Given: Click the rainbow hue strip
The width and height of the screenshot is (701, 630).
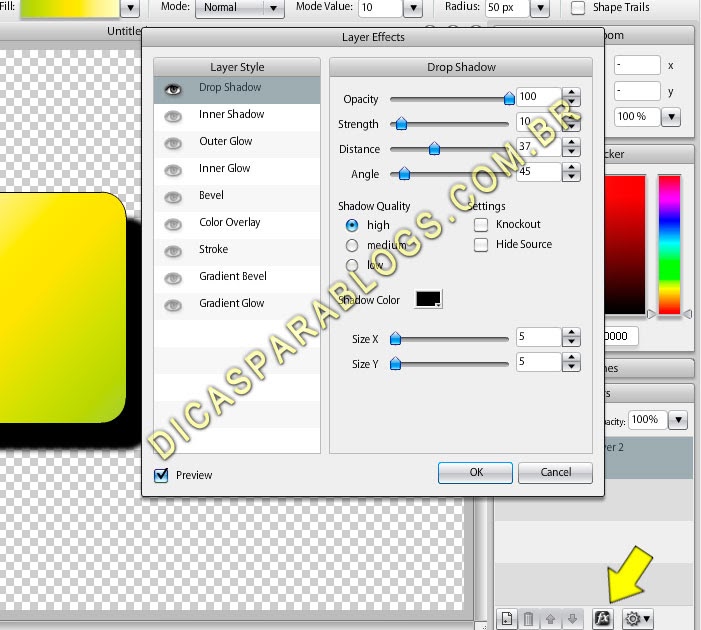Looking at the screenshot, I should 669,245.
